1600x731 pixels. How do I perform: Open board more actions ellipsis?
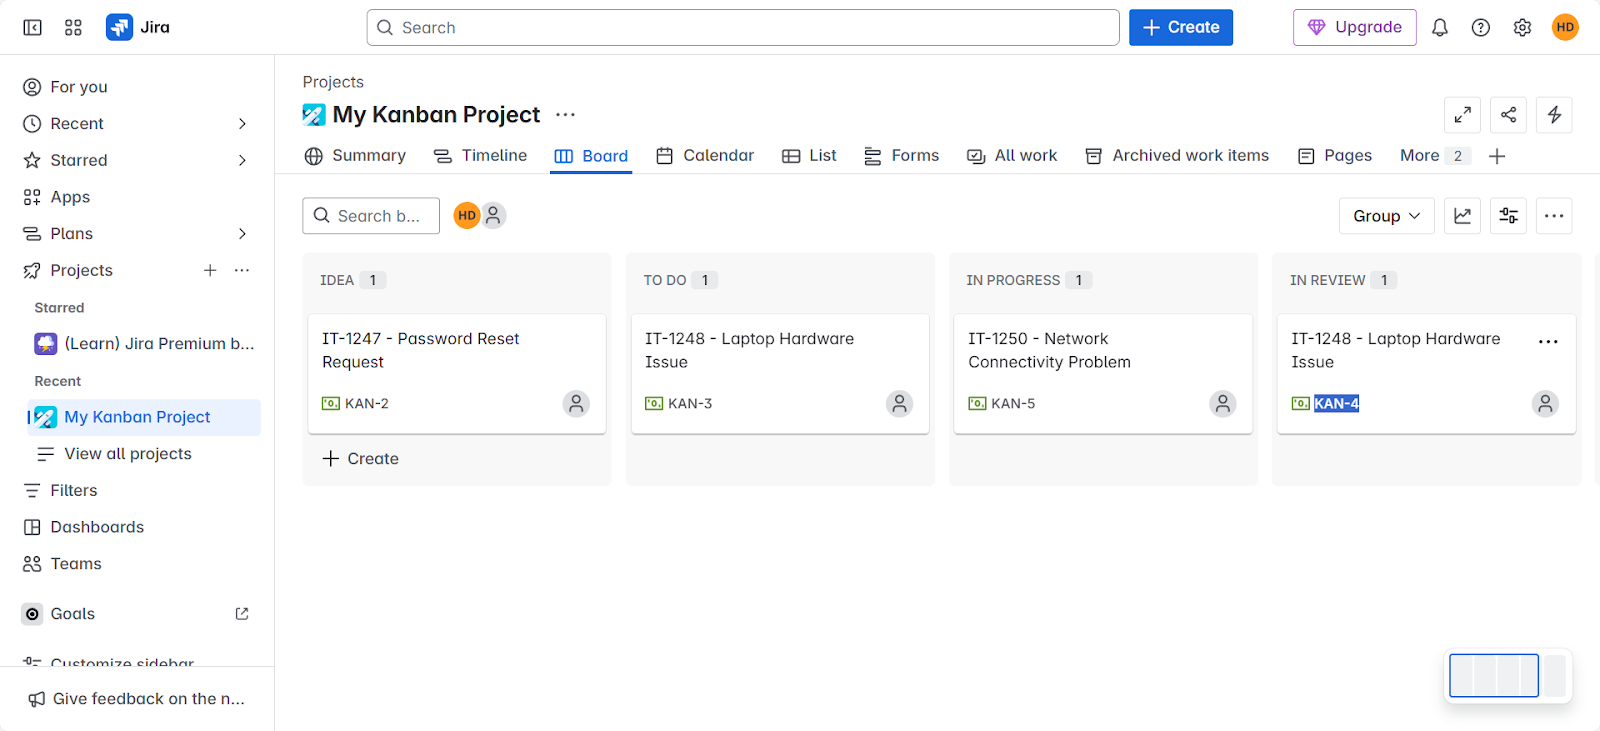pos(1554,216)
